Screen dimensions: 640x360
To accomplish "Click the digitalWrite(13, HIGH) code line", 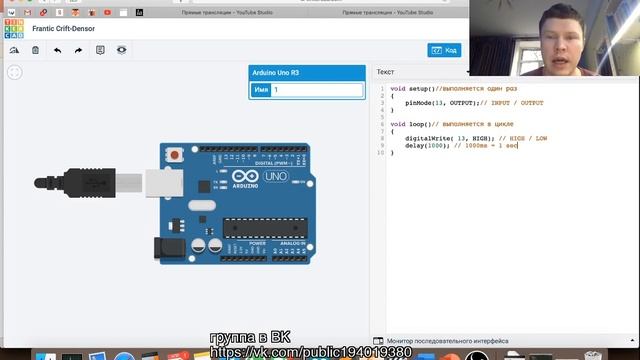I will [476, 138].
